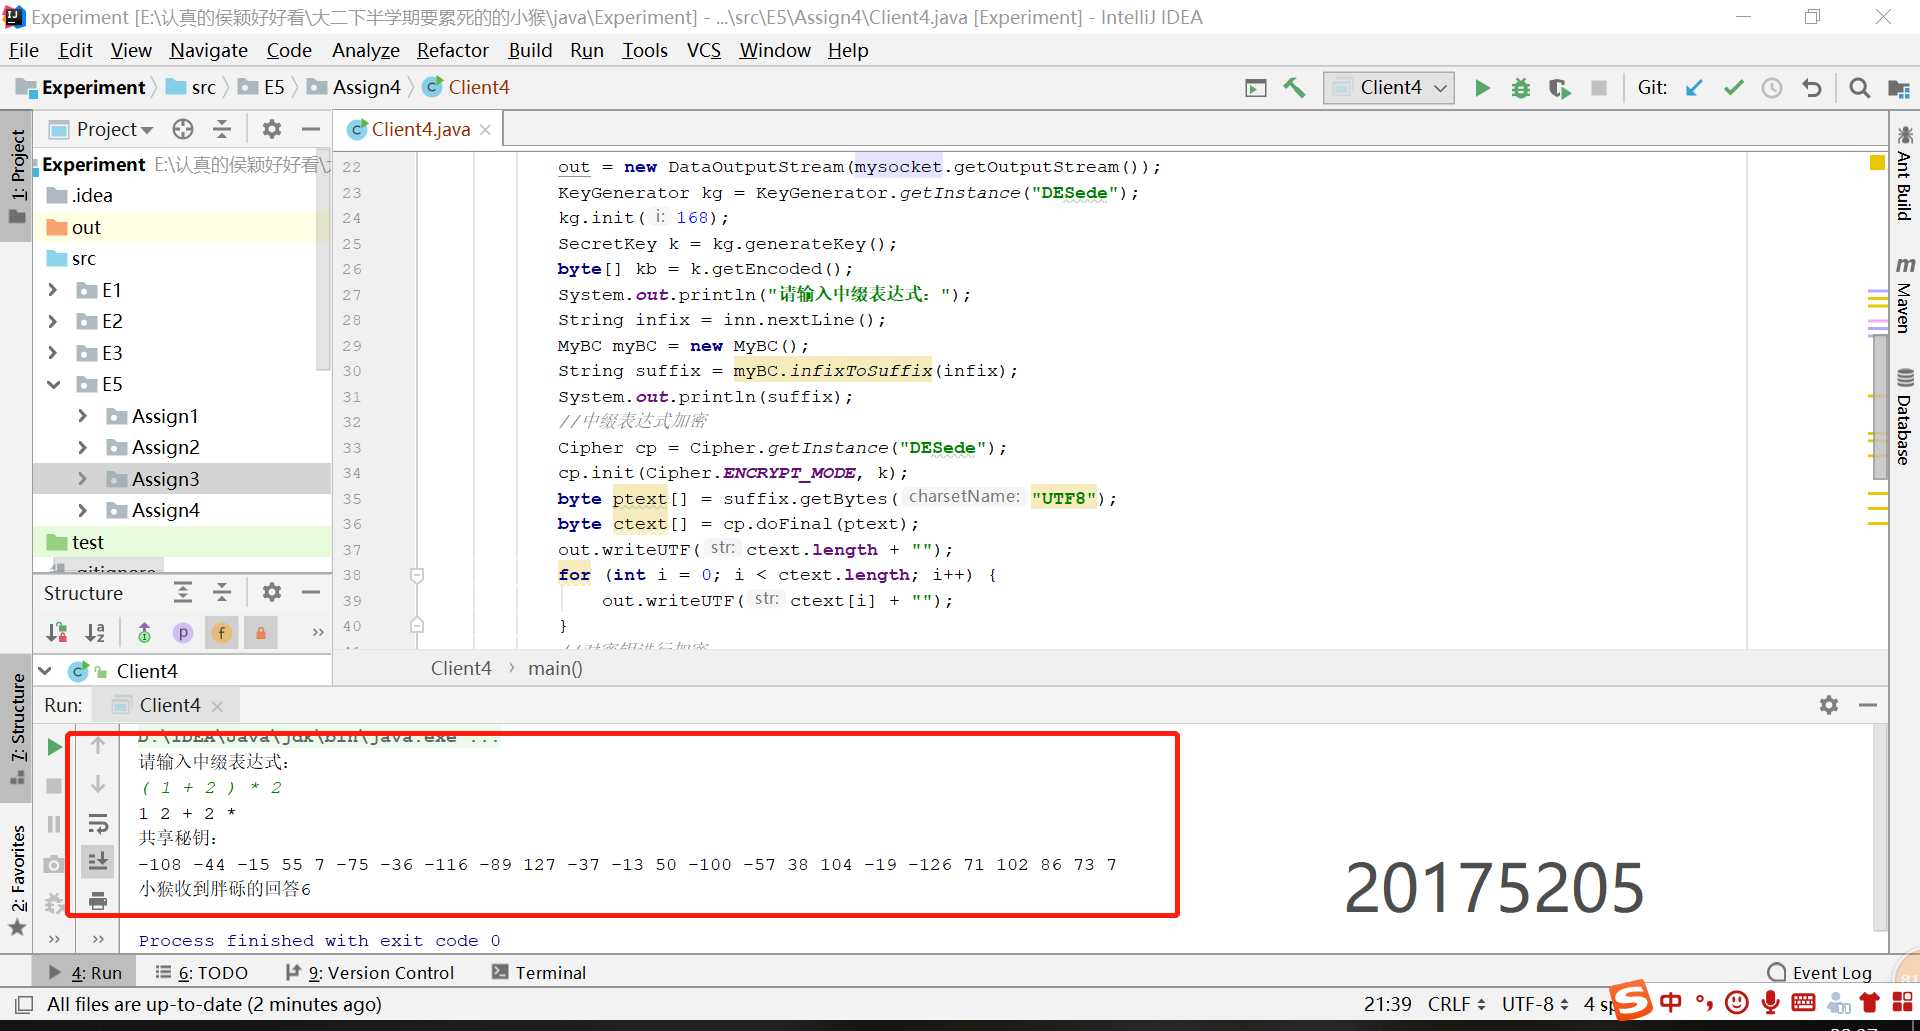Expand the Assign4 folder
1920x1031 pixels.
(83, 511)
